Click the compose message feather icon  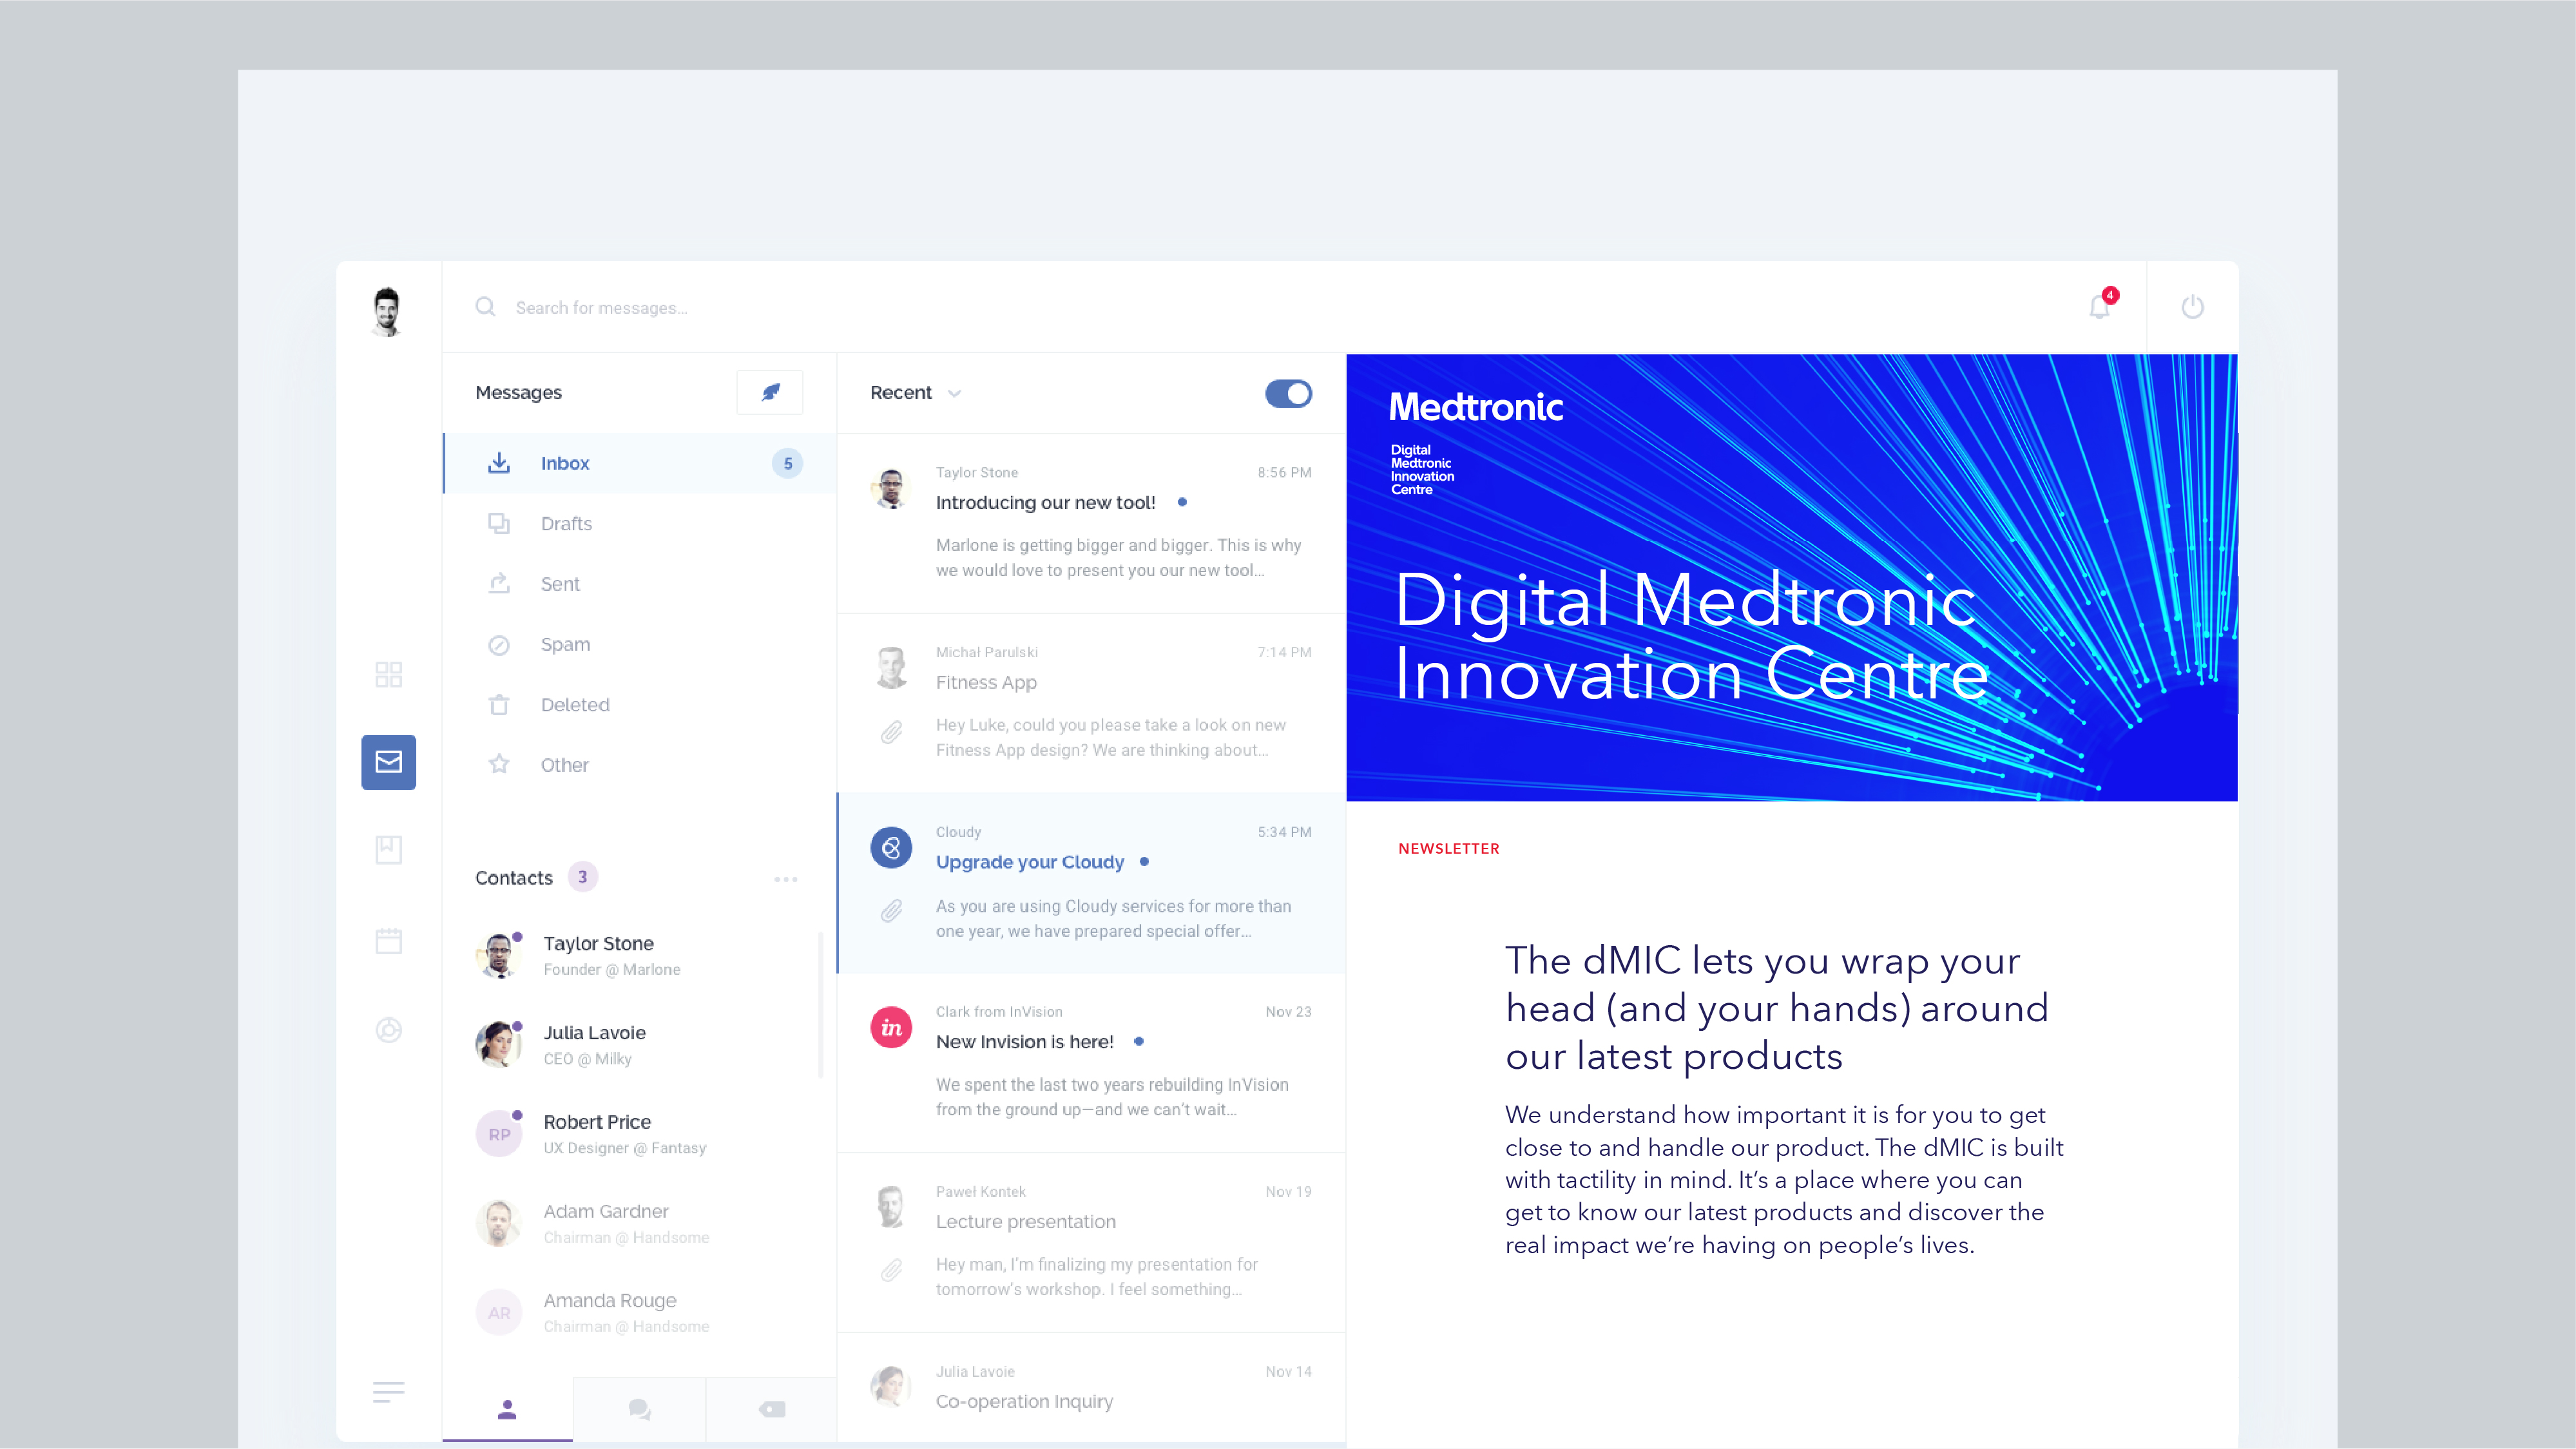tap(769, 392)
